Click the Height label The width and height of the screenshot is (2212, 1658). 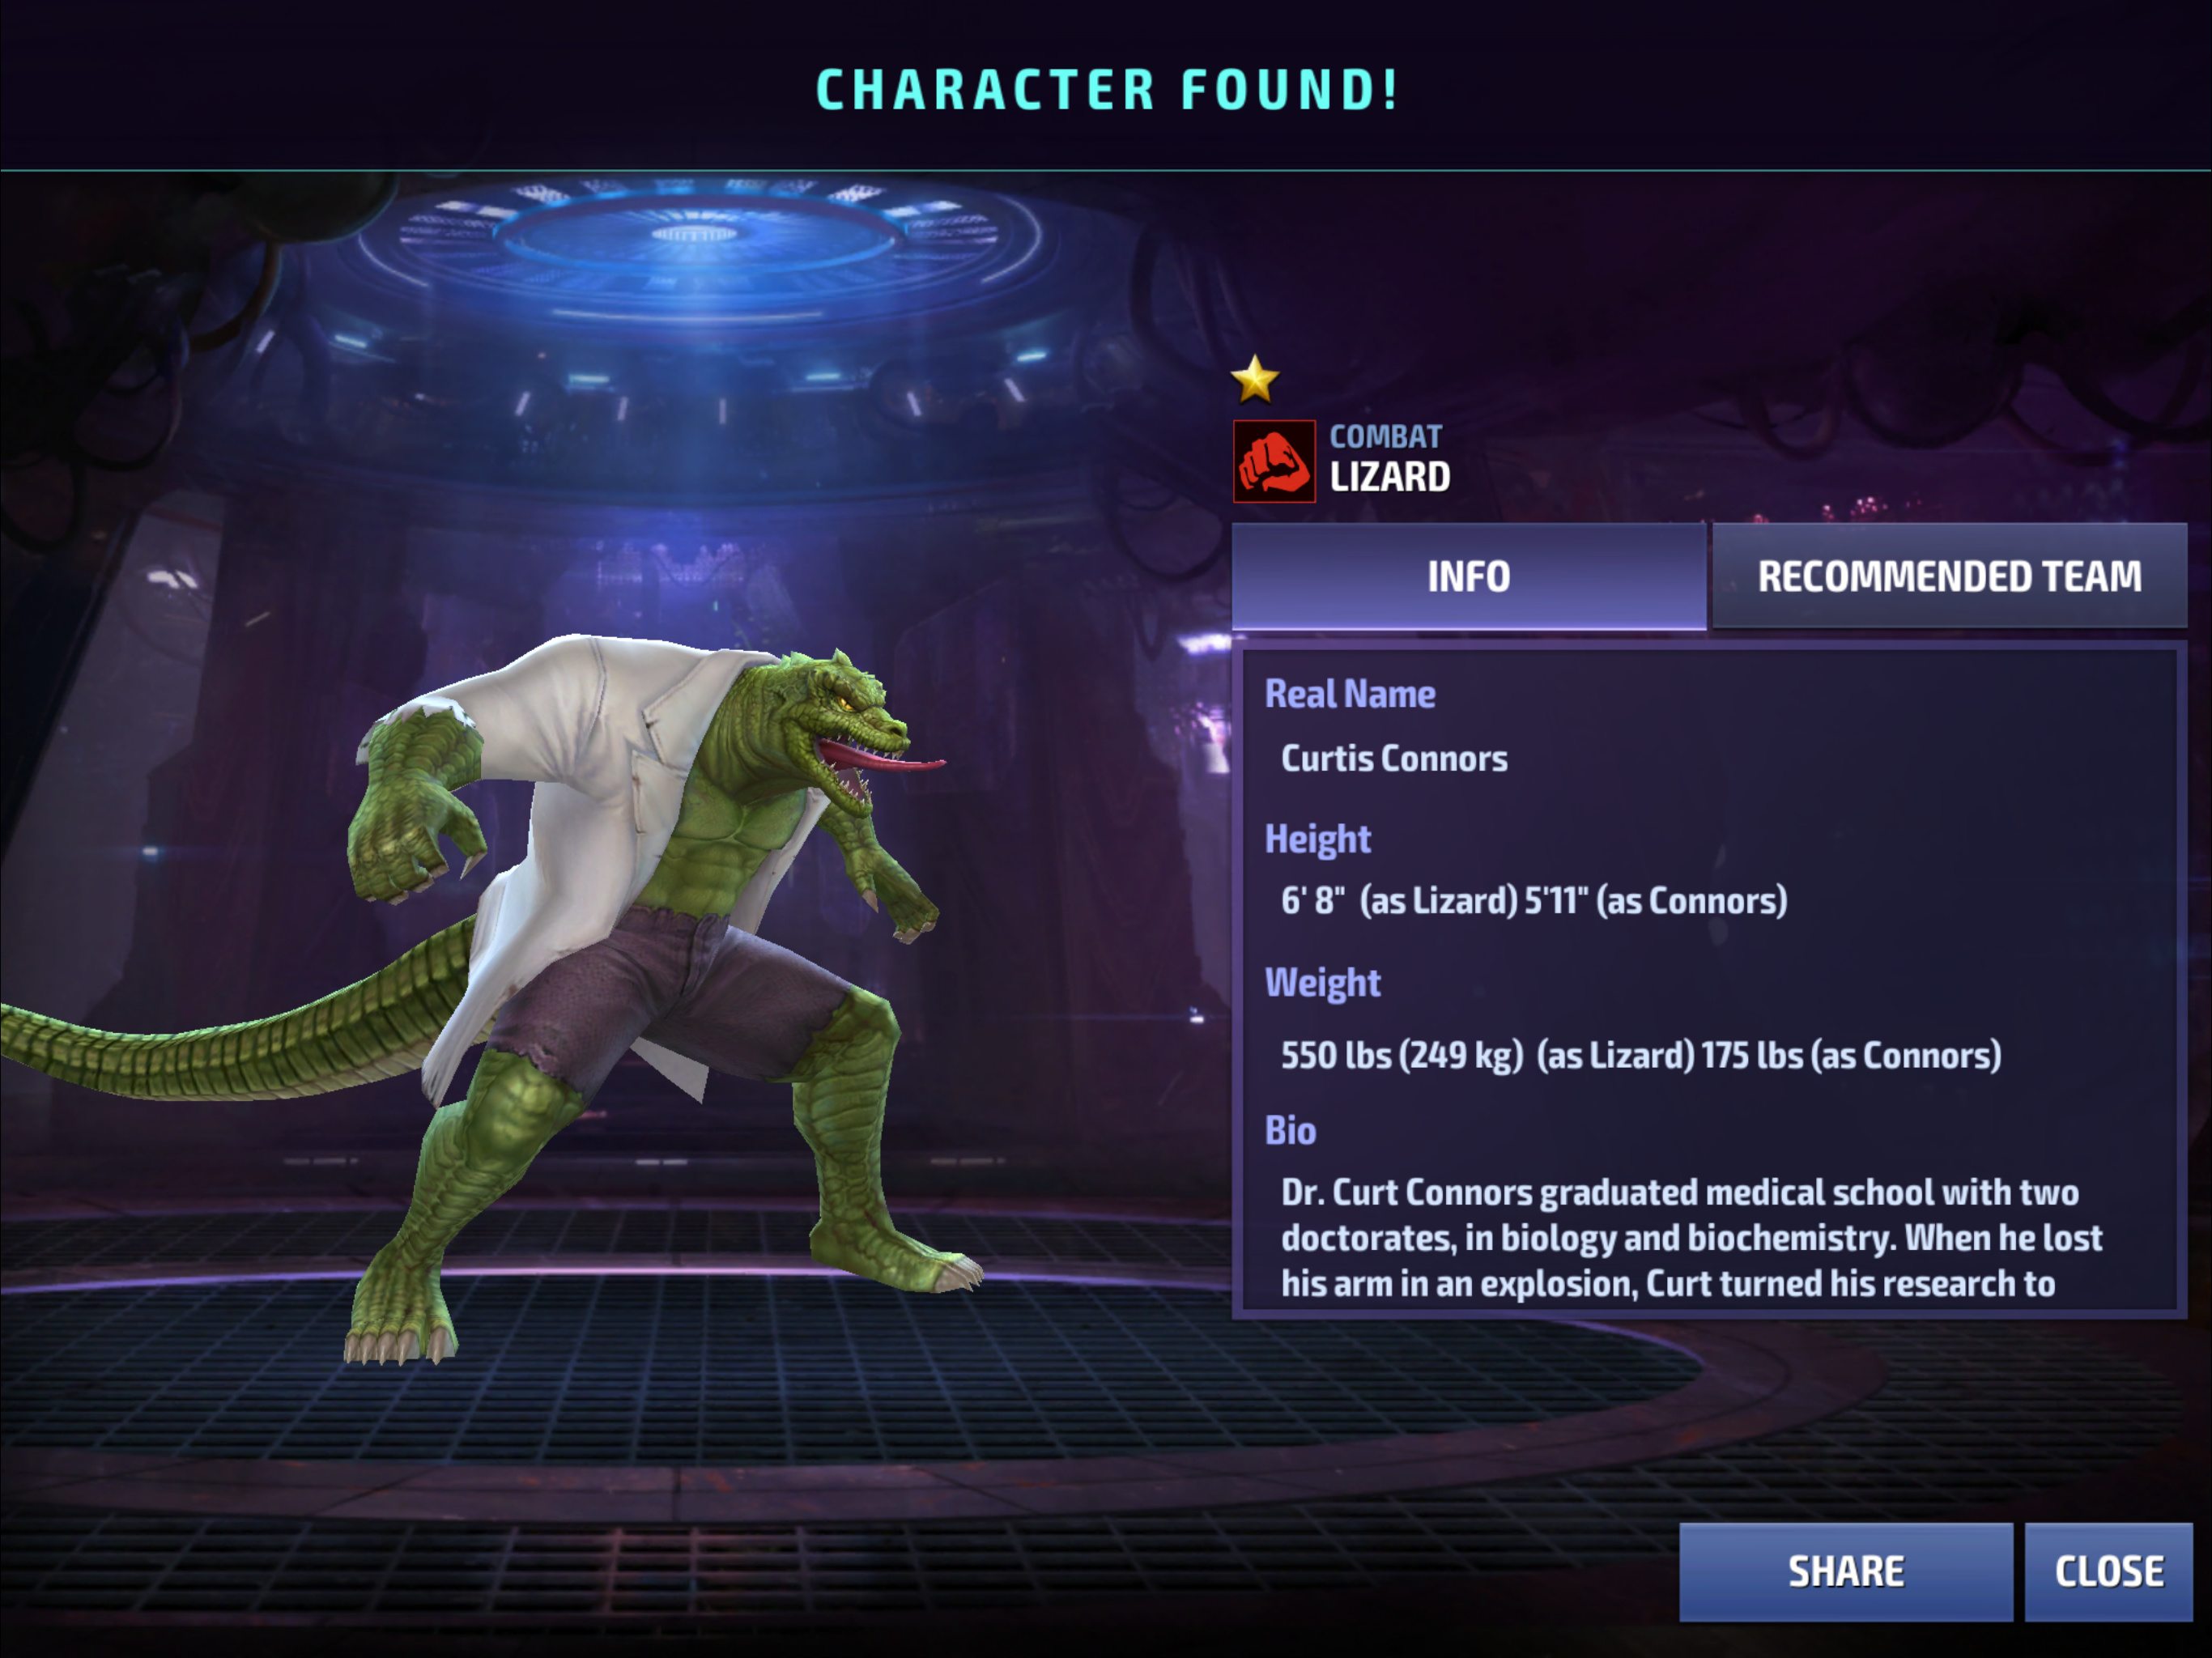(1318, 839)
